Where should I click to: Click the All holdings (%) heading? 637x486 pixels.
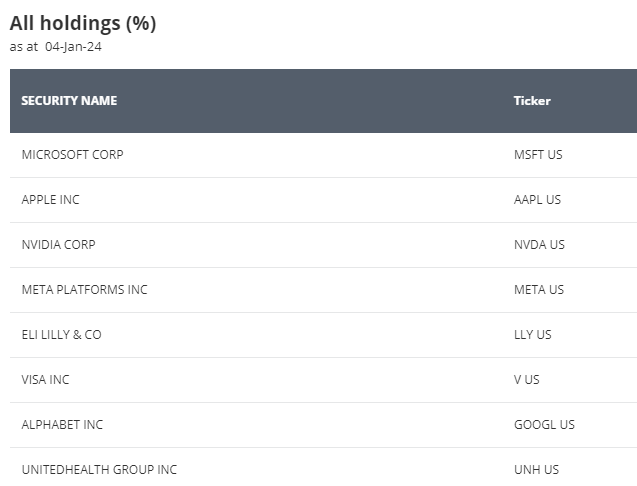point(83,23)
